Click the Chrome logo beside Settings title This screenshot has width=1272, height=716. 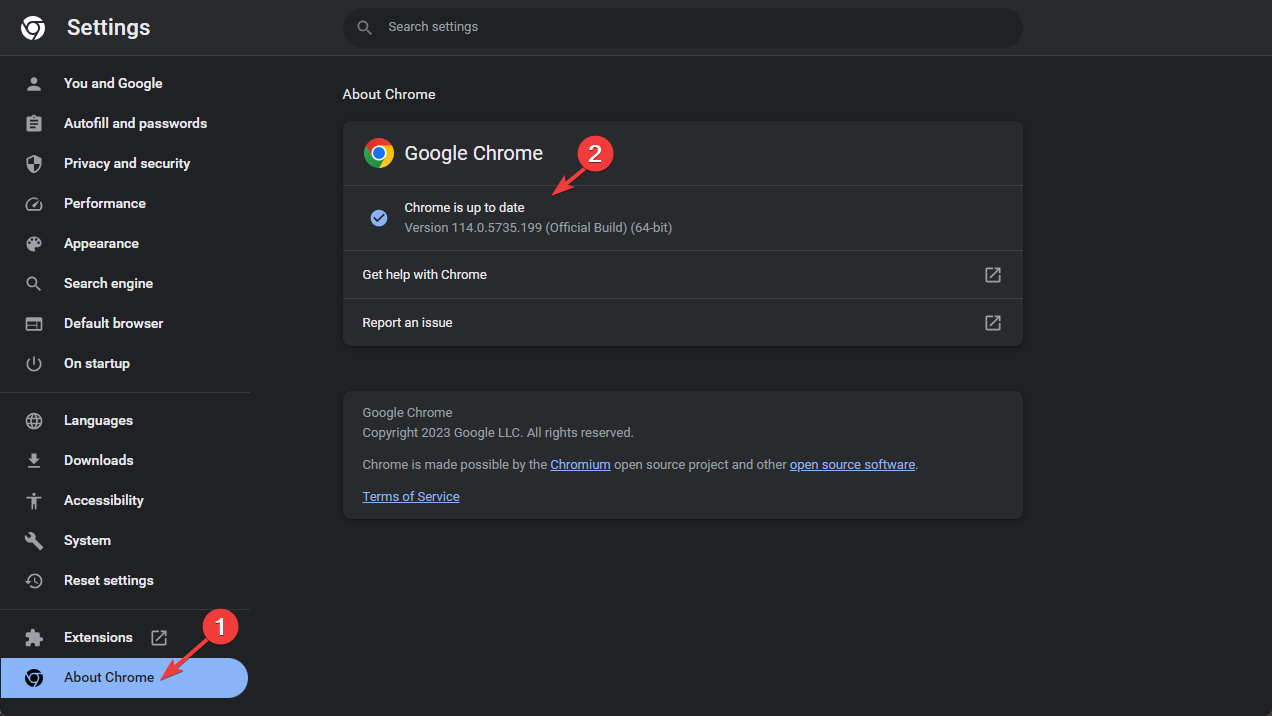click(33, 28)
